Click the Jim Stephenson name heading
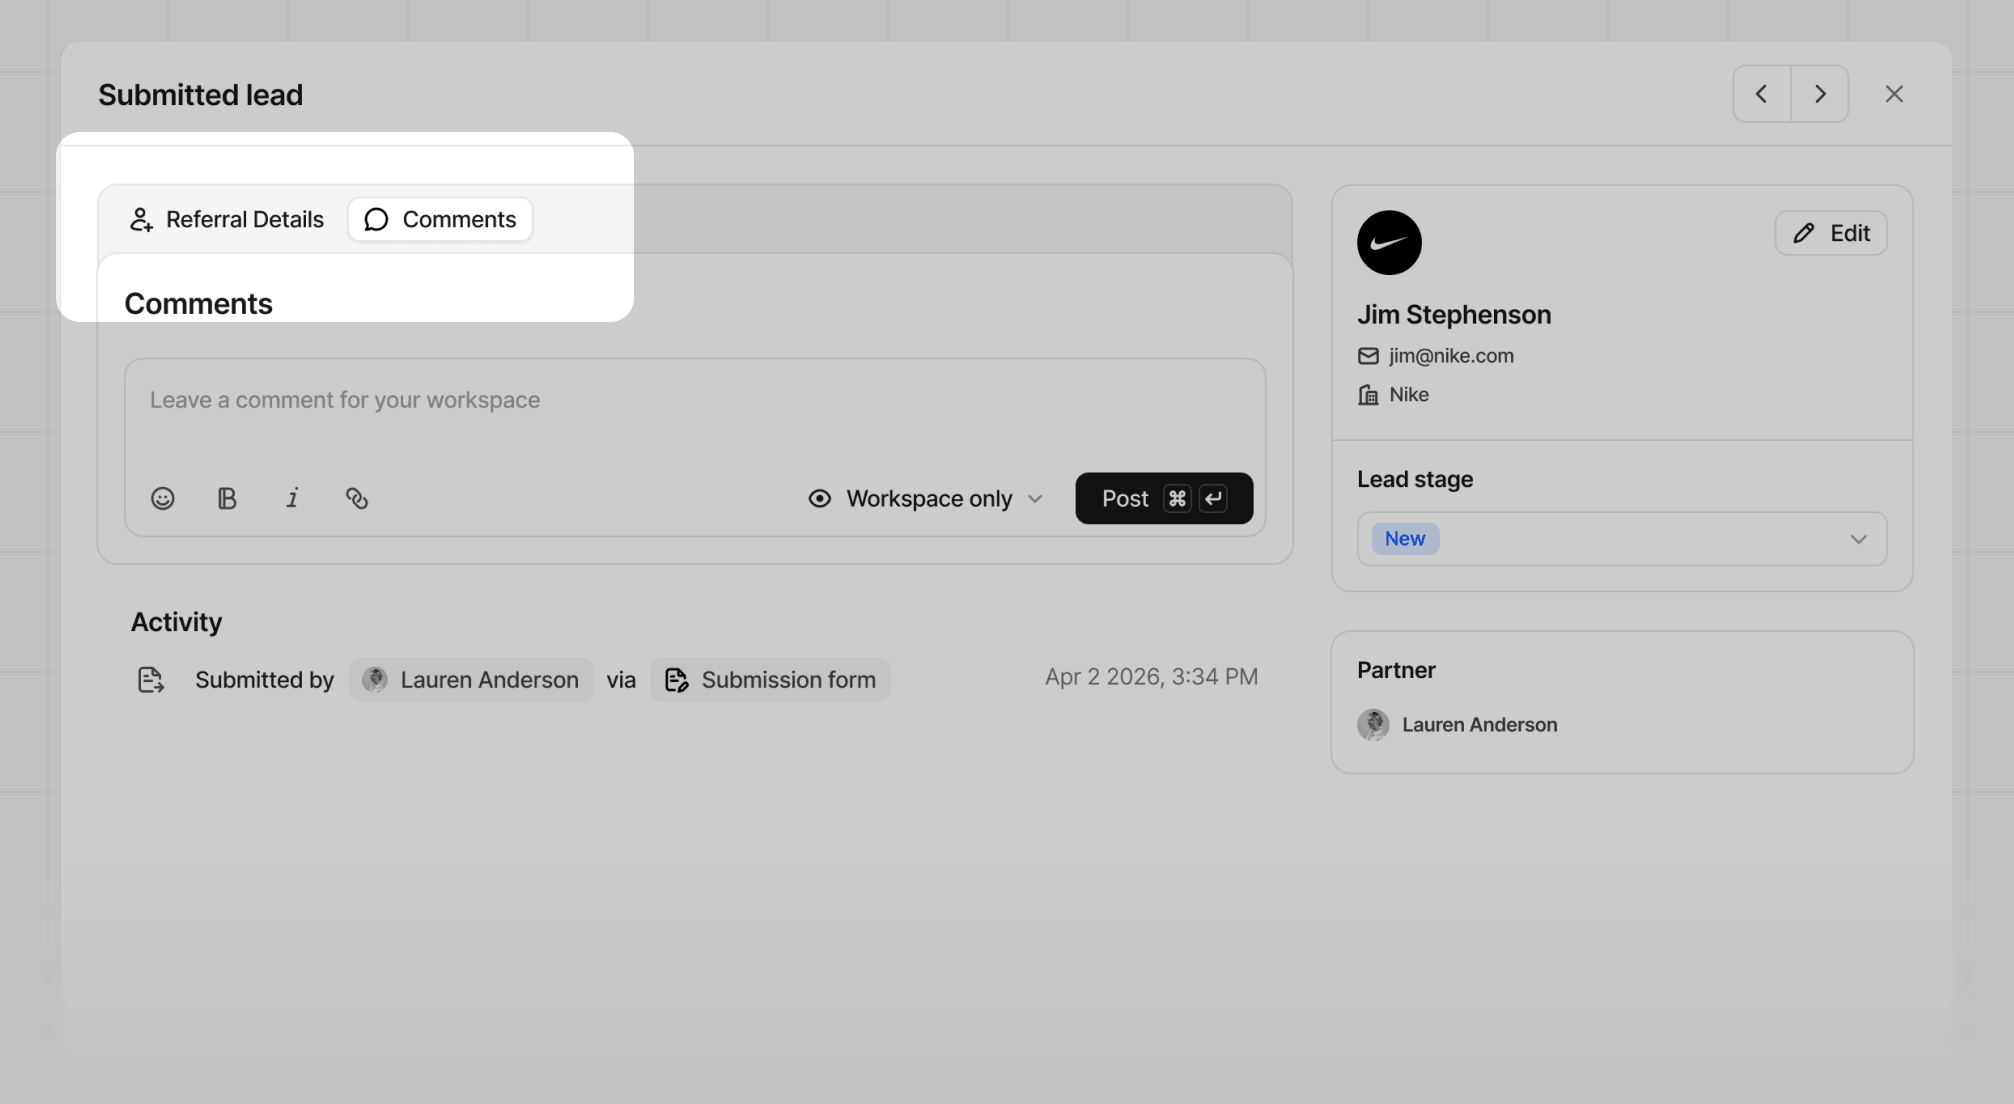This screenshot has height=1104, width=2014. tap(1454, 315)
